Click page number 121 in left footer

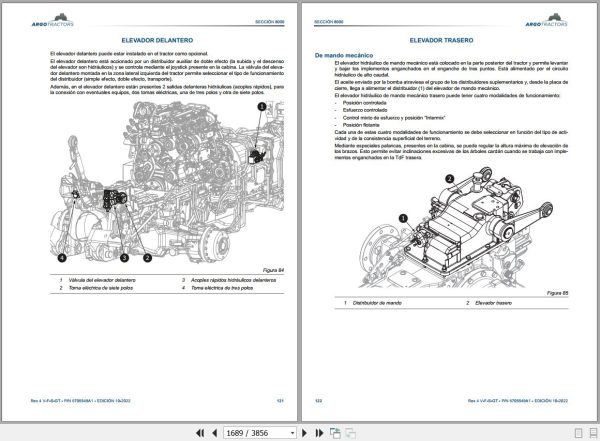pos(280,401)
